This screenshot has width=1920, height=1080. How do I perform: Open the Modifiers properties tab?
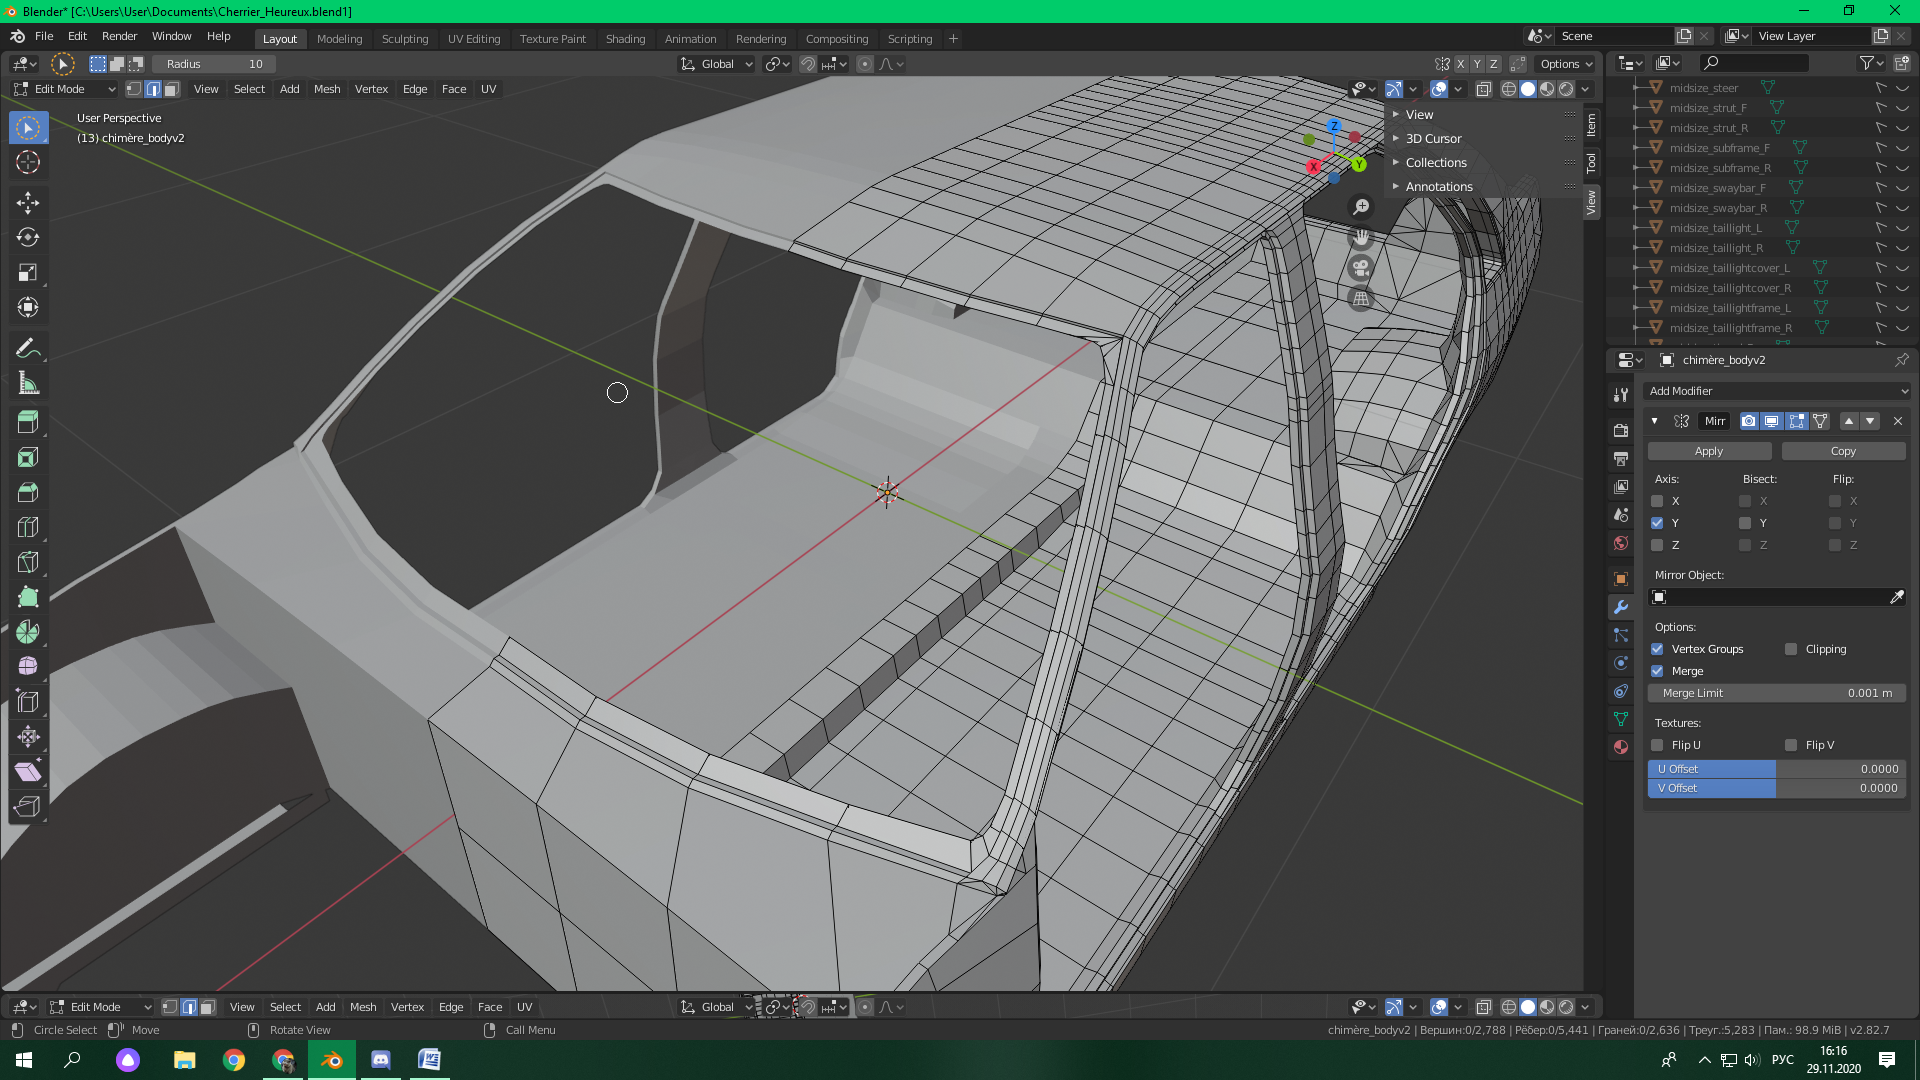(1621, 607)
